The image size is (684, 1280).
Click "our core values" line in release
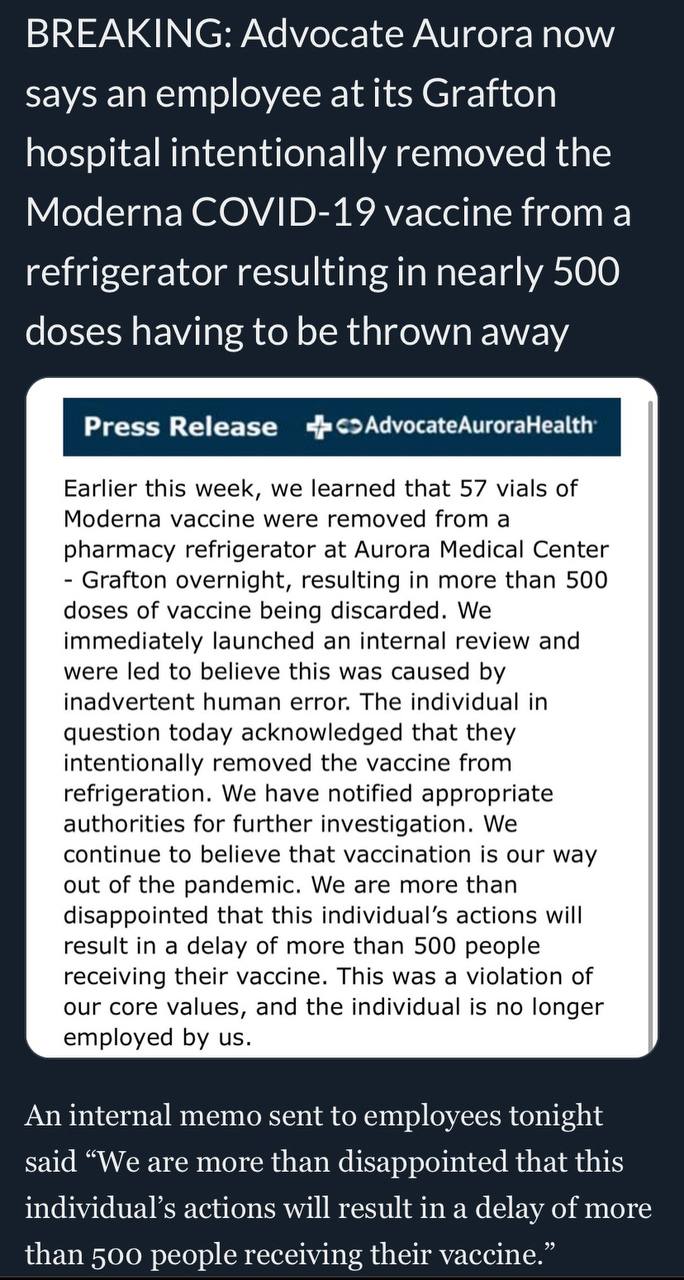(333, 1006)
